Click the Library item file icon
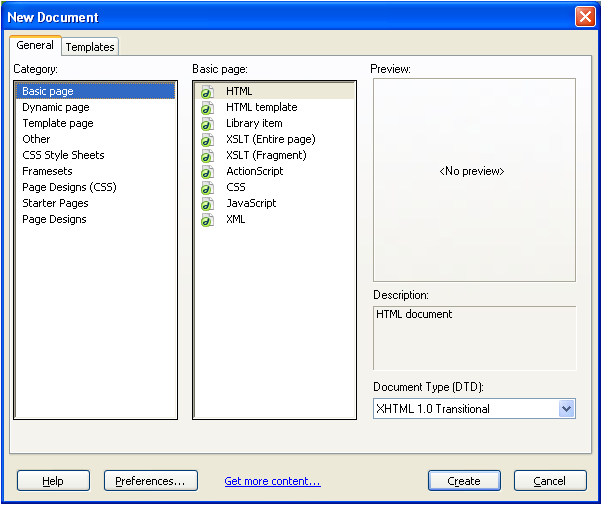 (207, 124)
